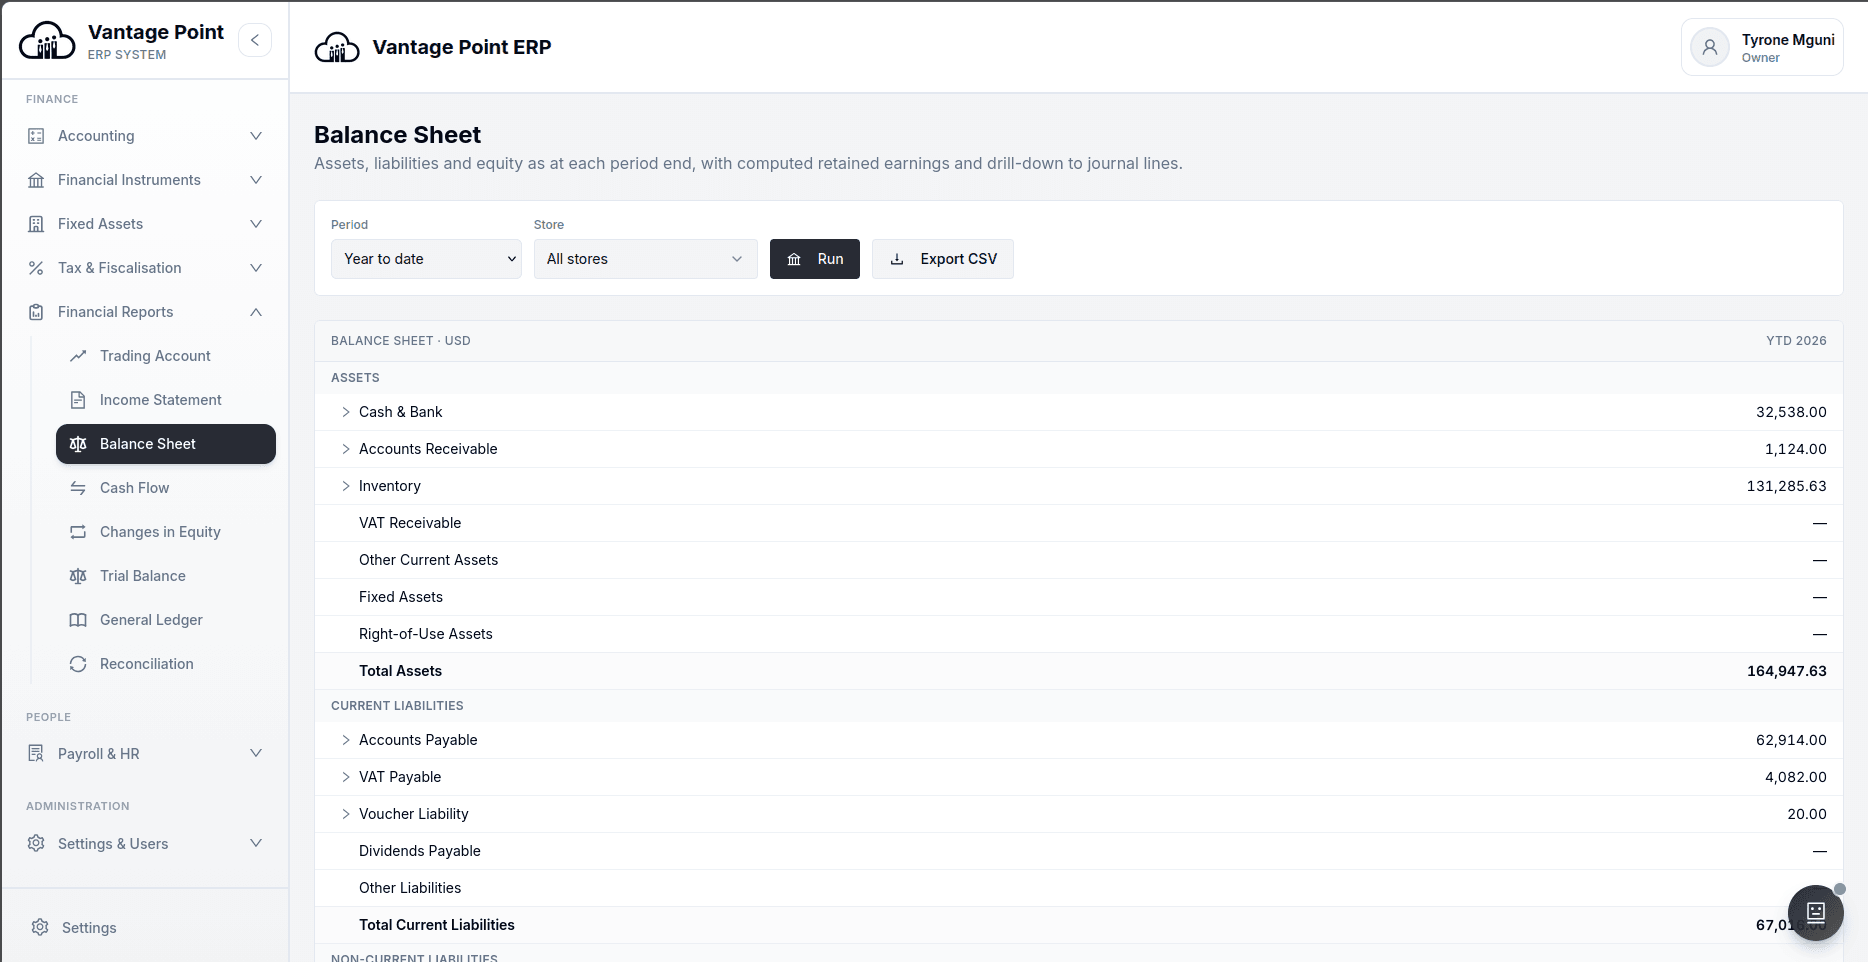Click the Trial Balance scales icon

tap(78, 576)
